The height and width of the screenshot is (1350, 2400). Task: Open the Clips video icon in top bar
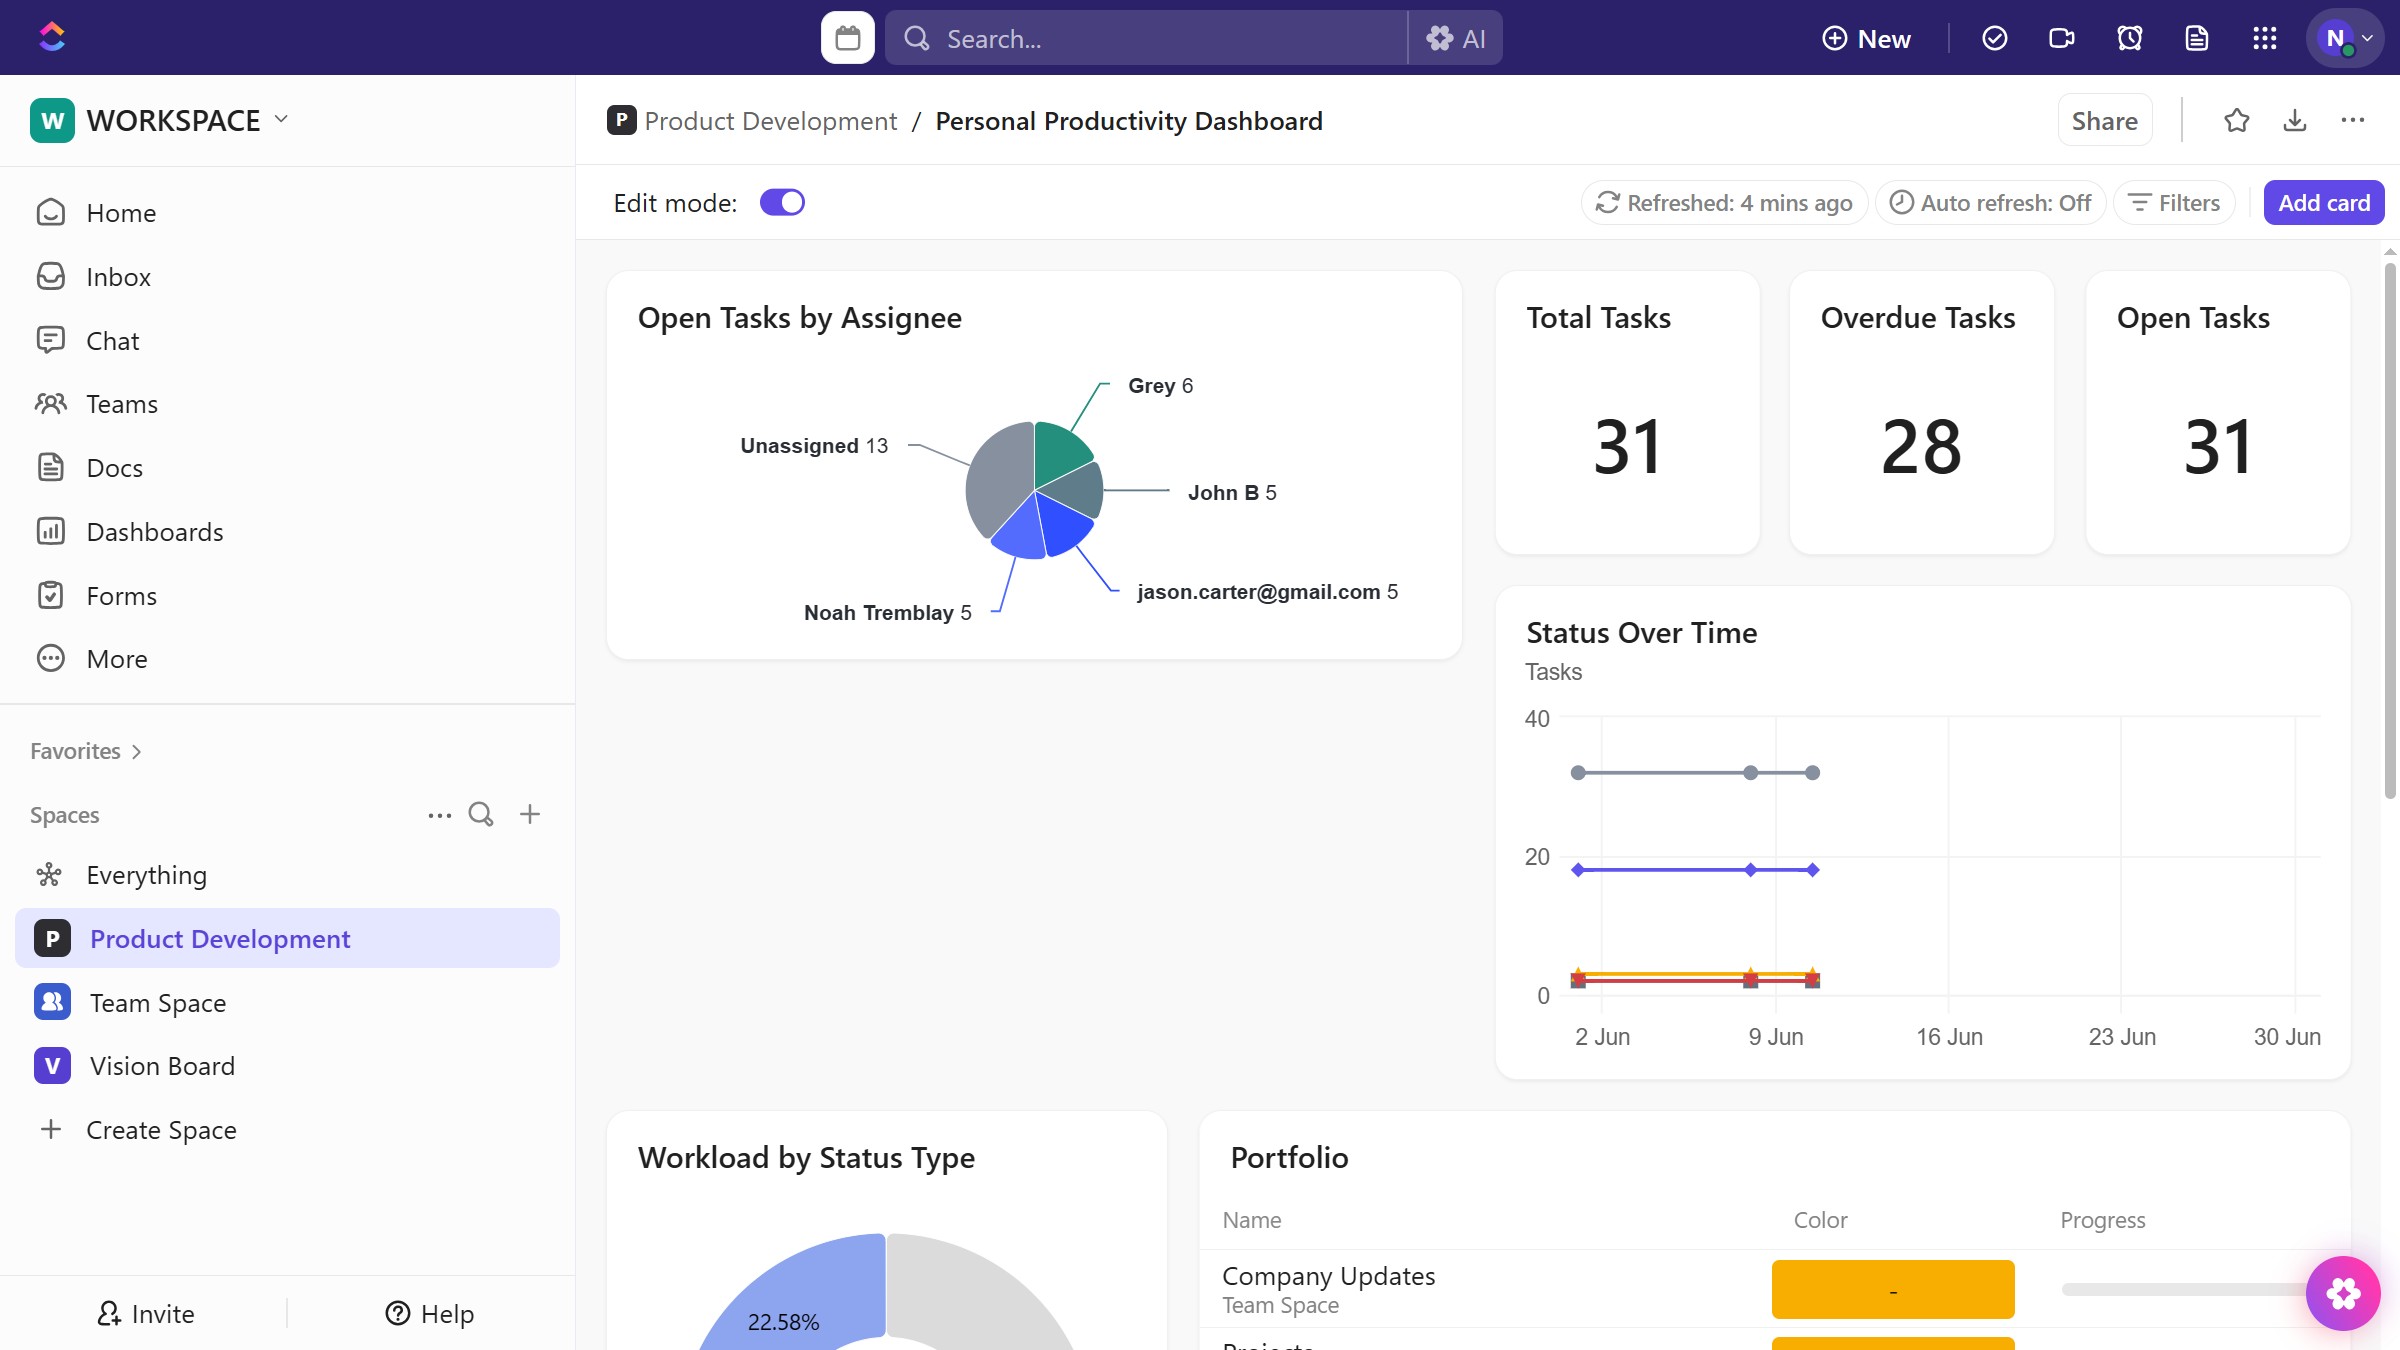[2061, 37]
